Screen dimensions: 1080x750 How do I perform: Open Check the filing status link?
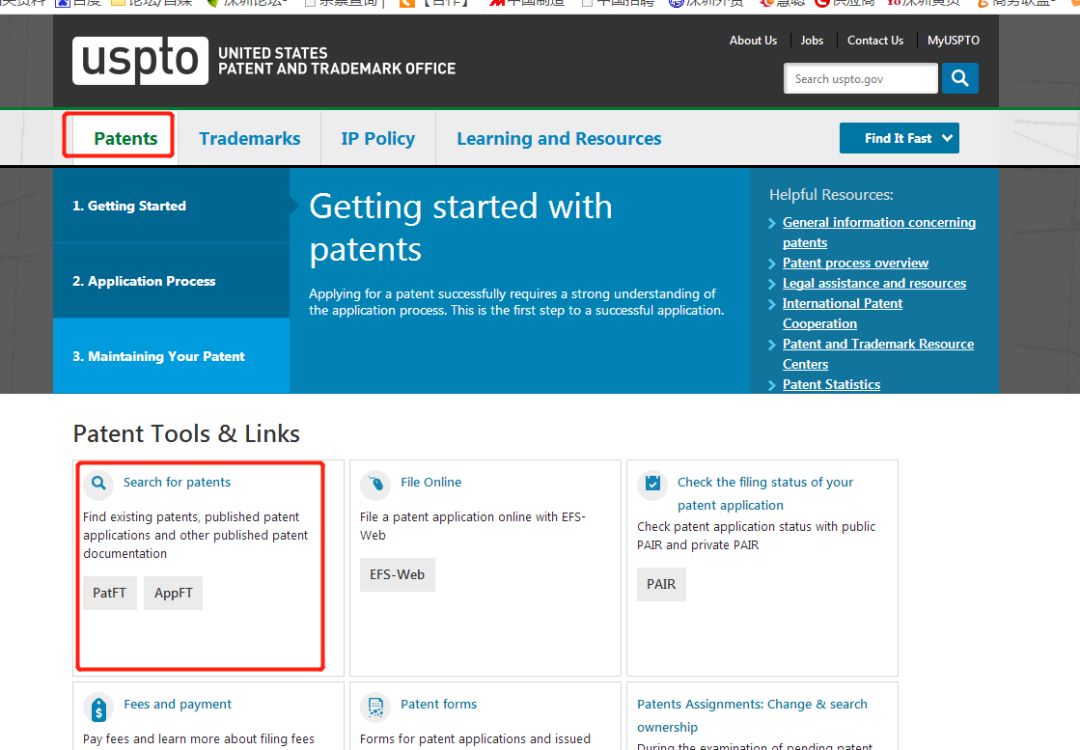pyautogui.click(x=765, y=493)
